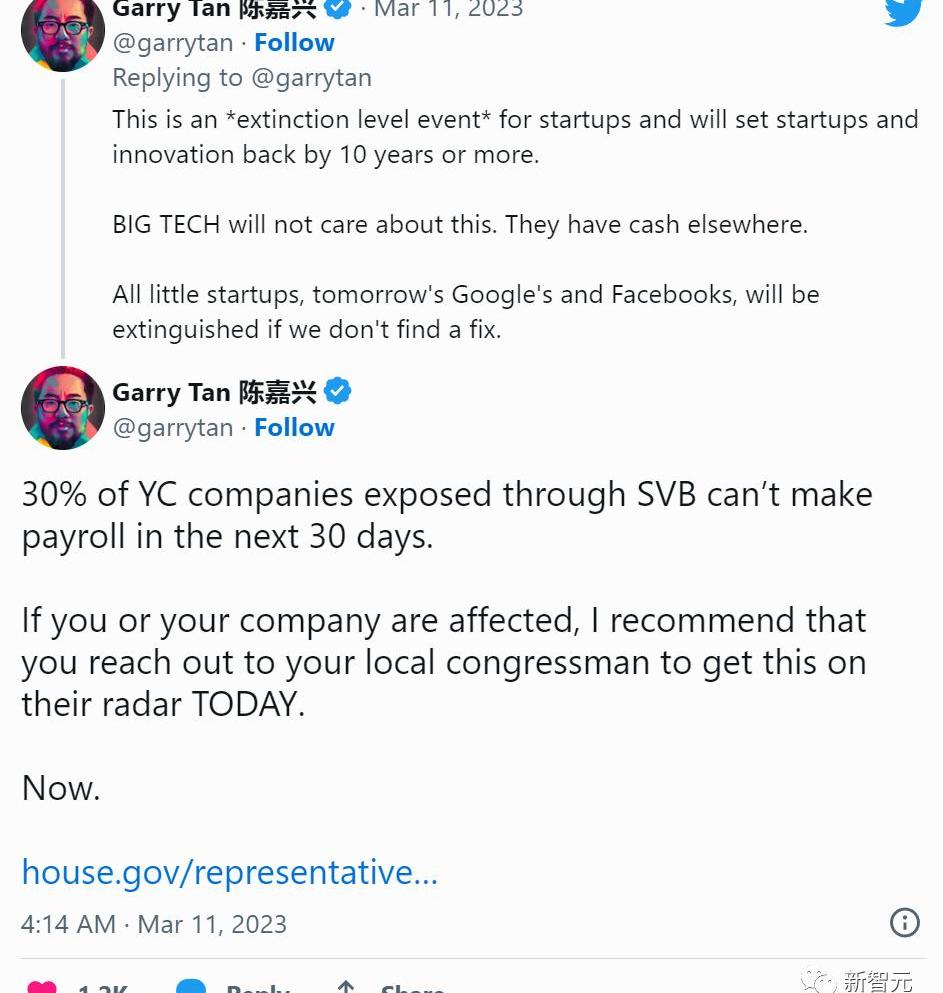Click the WeChat watermark logo
Screen dimensions: 943x993
pos(824,981)
